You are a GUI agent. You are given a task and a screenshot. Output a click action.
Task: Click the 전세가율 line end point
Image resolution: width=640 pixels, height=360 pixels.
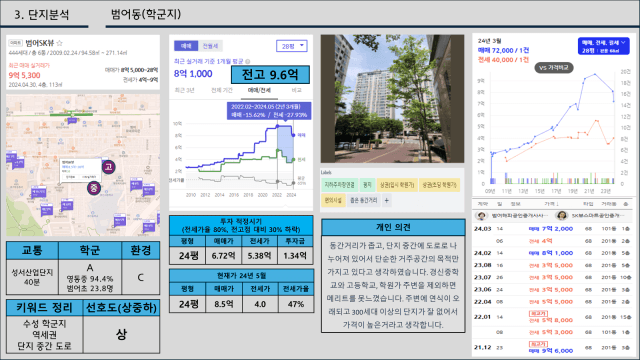click(x=293, y=183)
